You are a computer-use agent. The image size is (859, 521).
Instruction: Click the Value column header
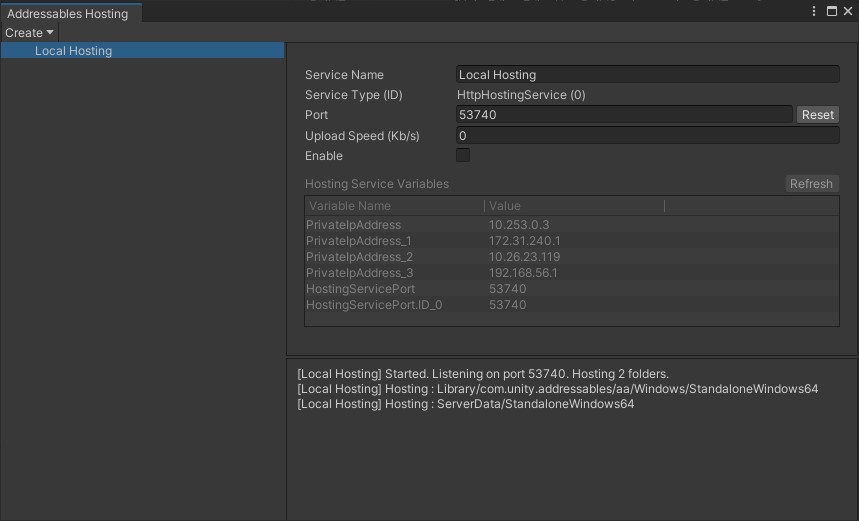coord(574,206)
